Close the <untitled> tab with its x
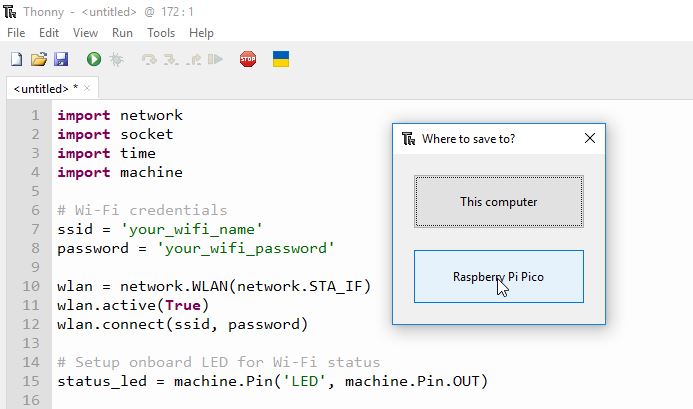 pyautogui.click(x=87, y=88)
